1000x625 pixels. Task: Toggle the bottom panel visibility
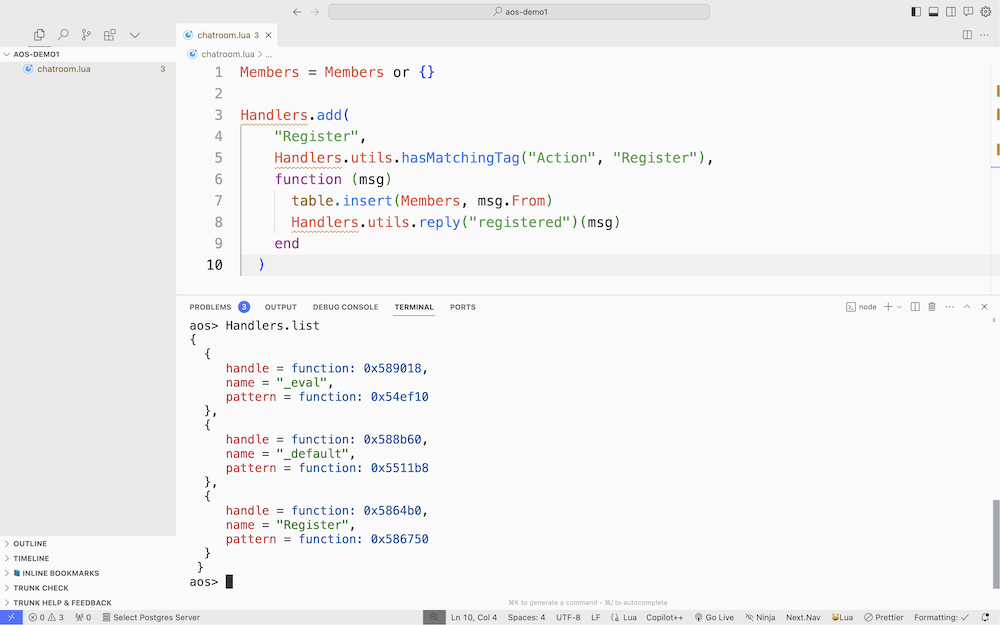(933, 12)
